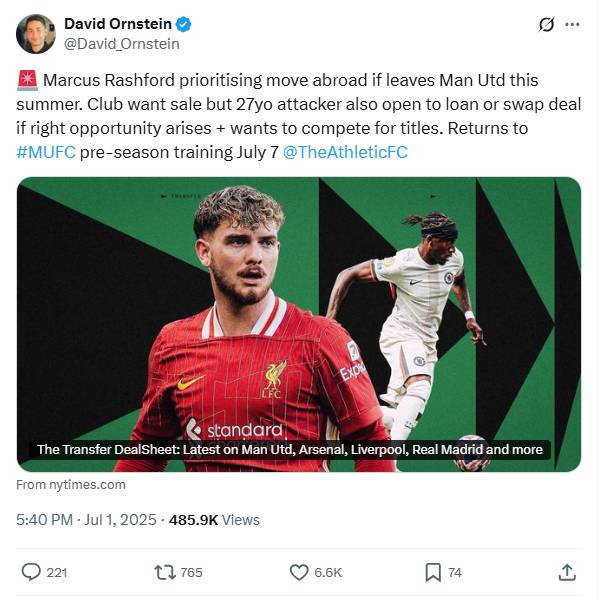Click the 5:40 PM Jul 1, 2025 timestamp
The width and height of the screenshot is (599, 601).
point(86,520)
